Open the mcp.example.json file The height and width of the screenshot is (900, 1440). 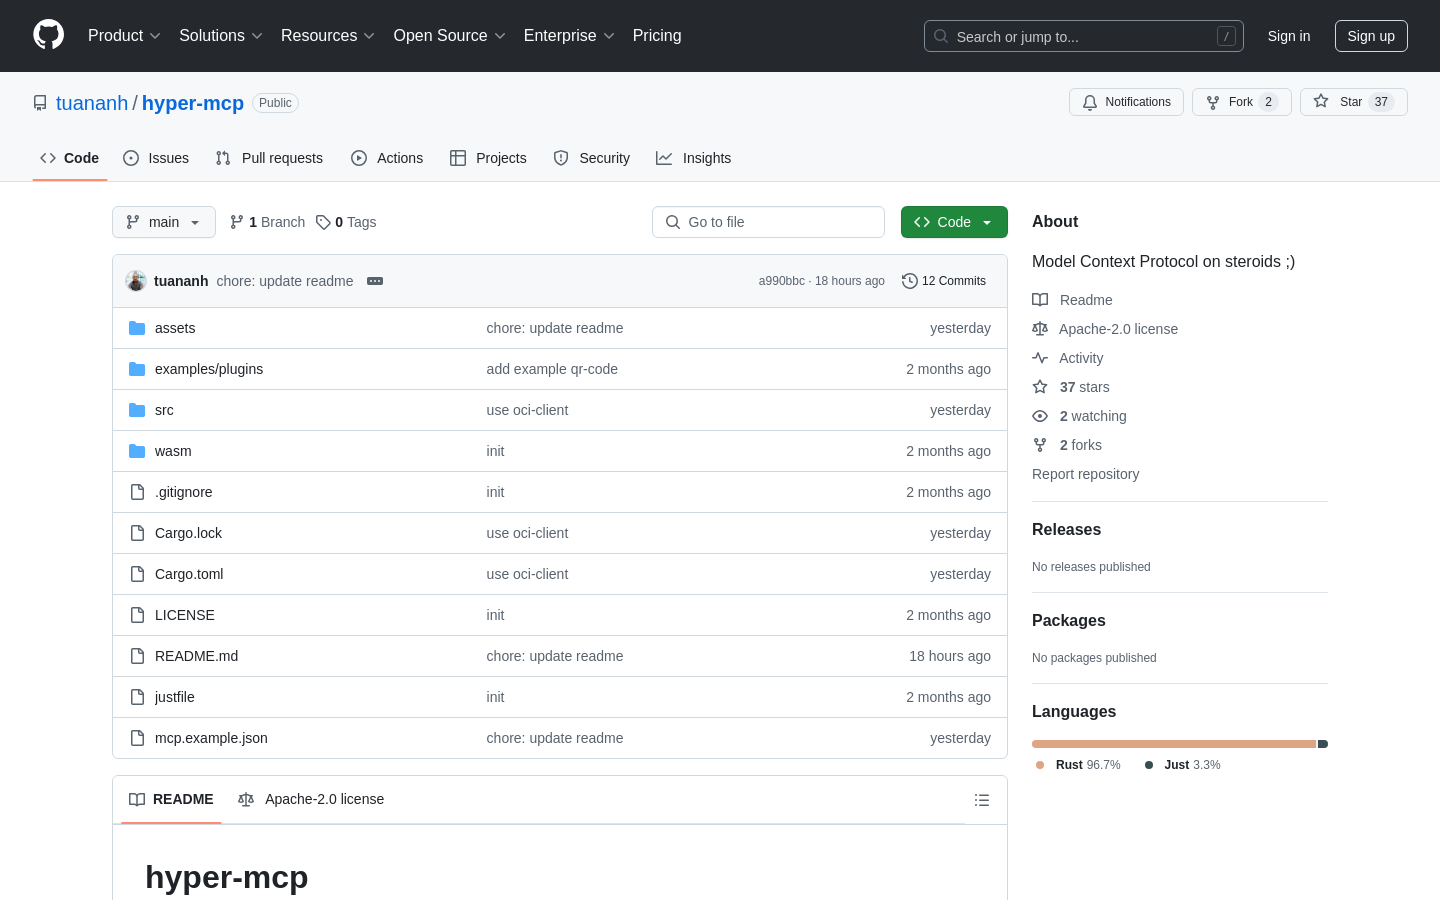pyautogui.click(x=211, y=738)
